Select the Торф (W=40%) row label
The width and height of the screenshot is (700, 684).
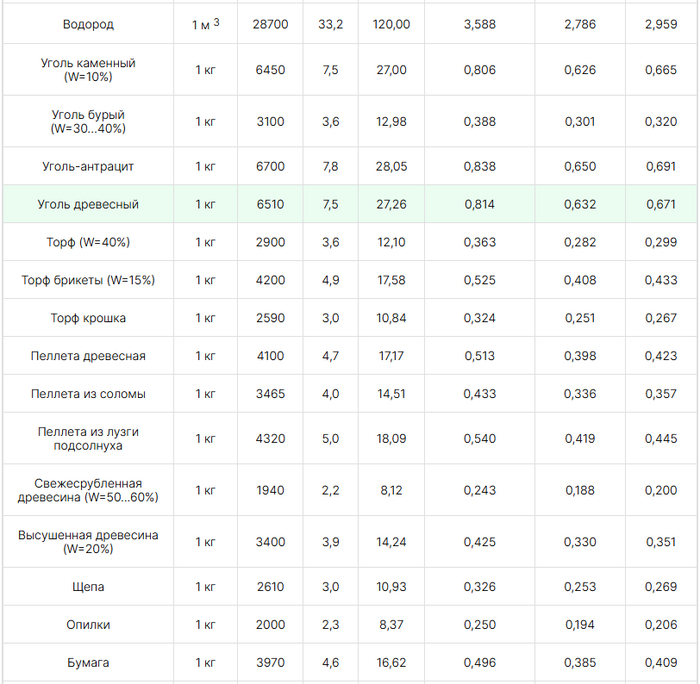(x=88, y=242)
